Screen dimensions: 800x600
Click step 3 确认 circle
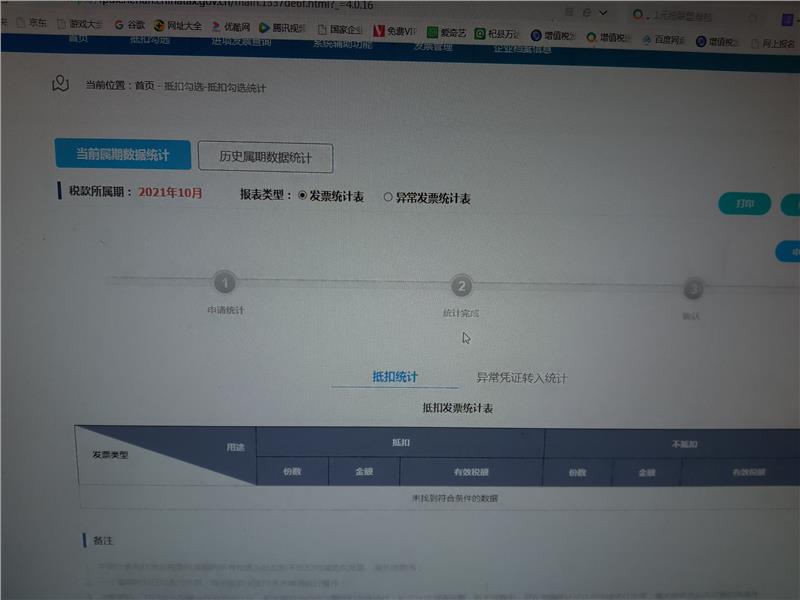[693, 290]
